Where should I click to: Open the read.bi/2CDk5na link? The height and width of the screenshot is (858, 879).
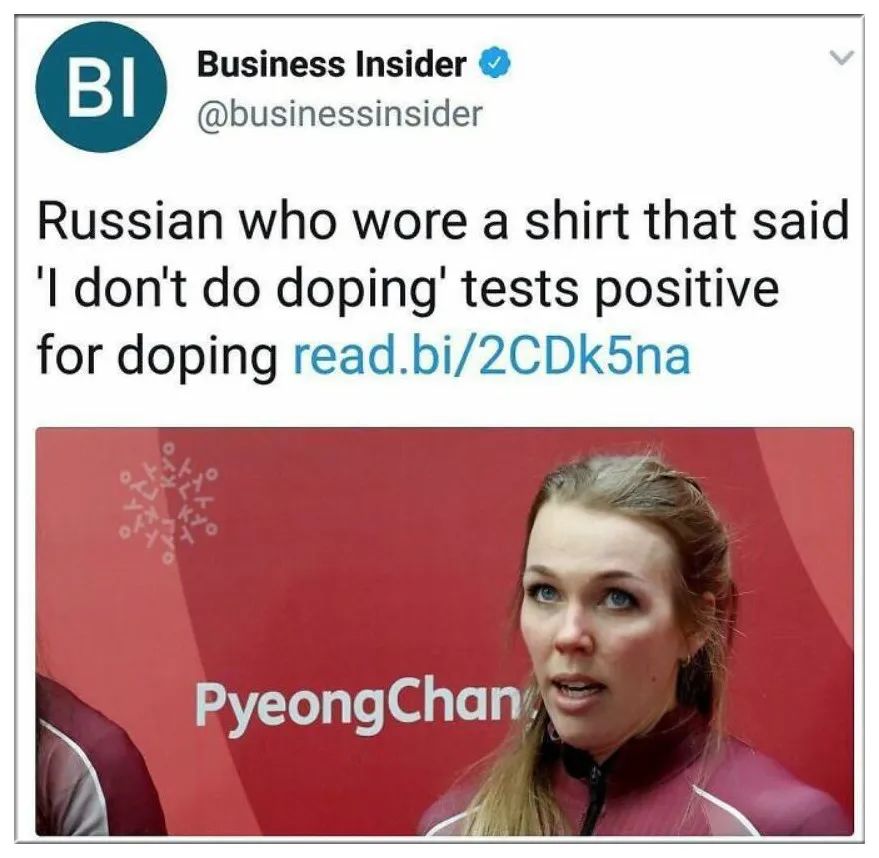(x=492, y=356)
